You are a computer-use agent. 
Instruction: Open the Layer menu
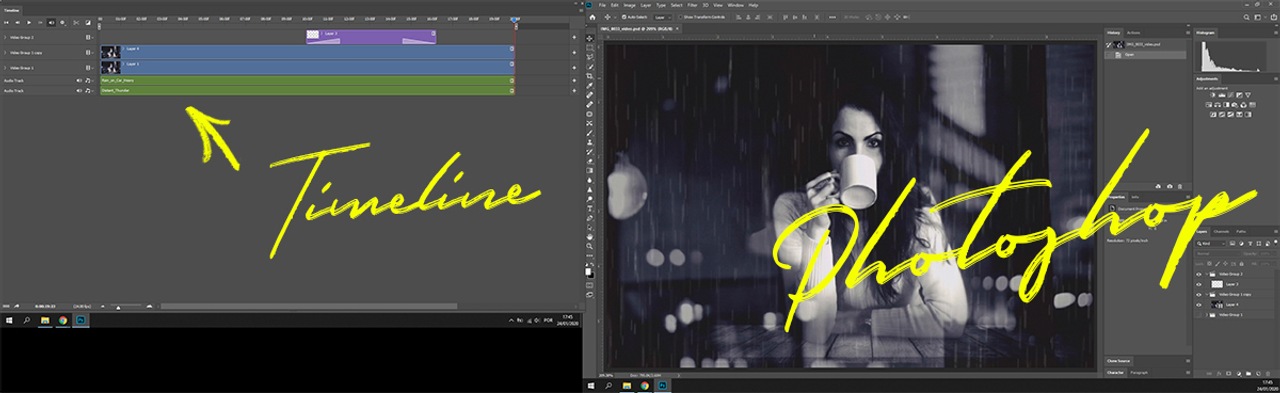click(646, 5)
